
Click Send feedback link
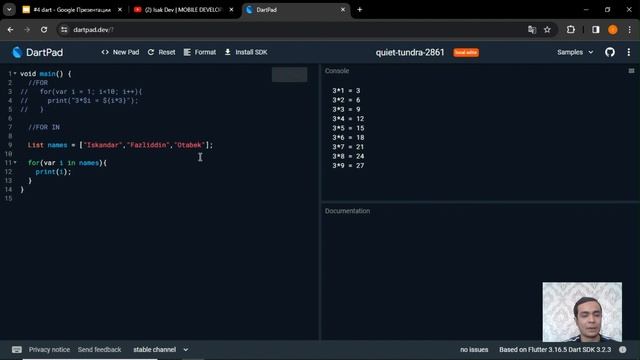coord(100,350)
